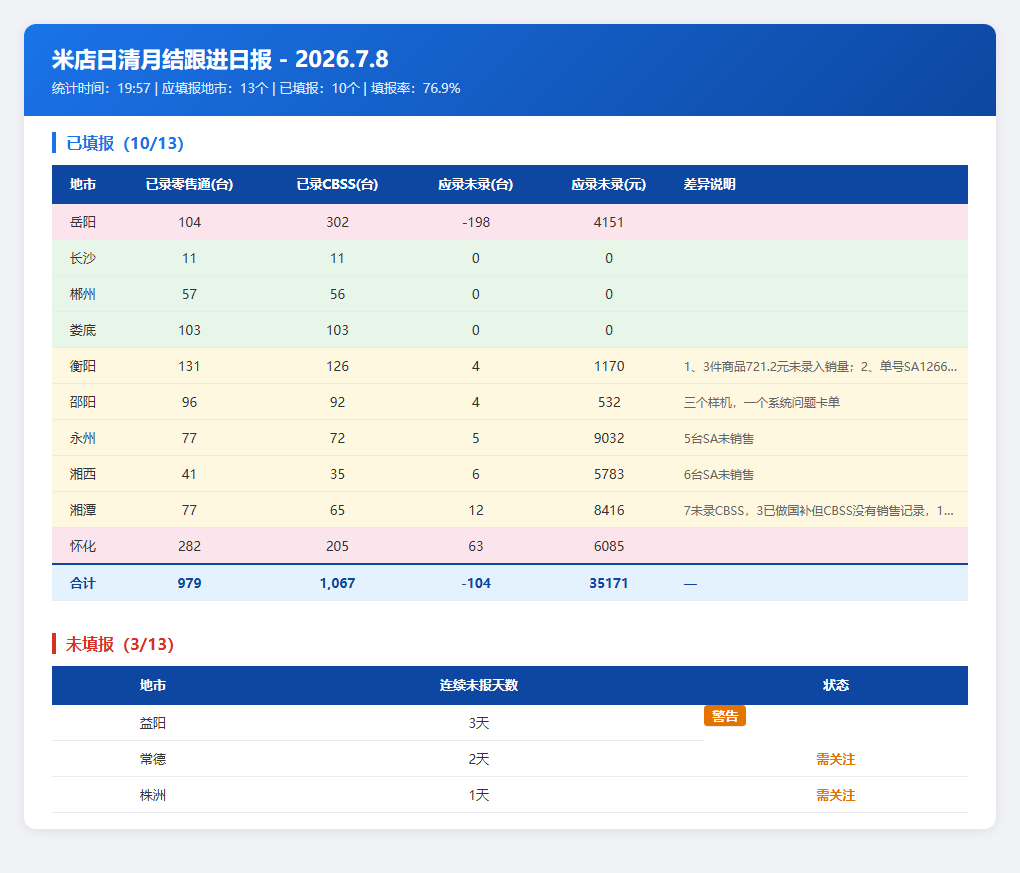Click the 1天 value for 株洲
This screenshot has height=873, width=1020.
point(478,795)
